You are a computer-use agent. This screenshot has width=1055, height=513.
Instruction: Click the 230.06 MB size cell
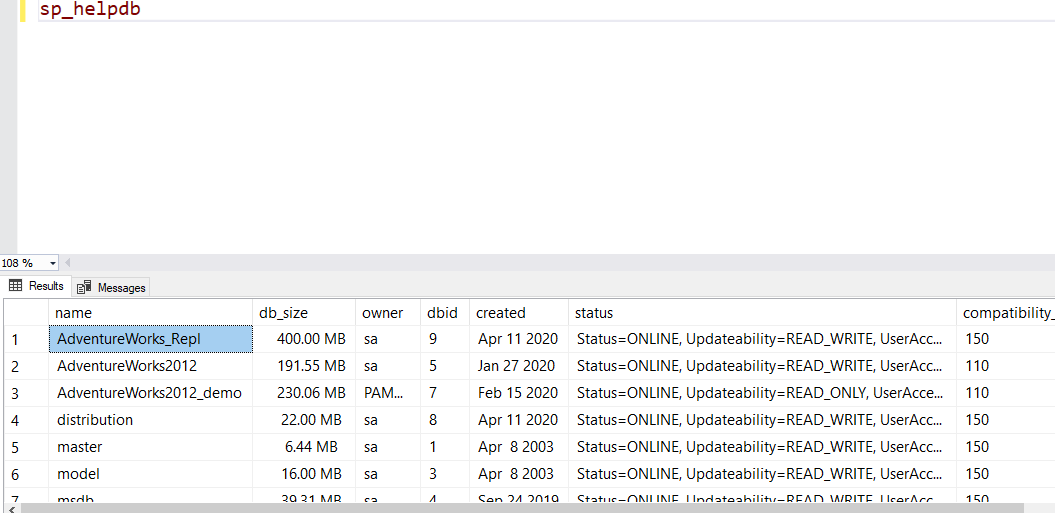tap(304, 393)
